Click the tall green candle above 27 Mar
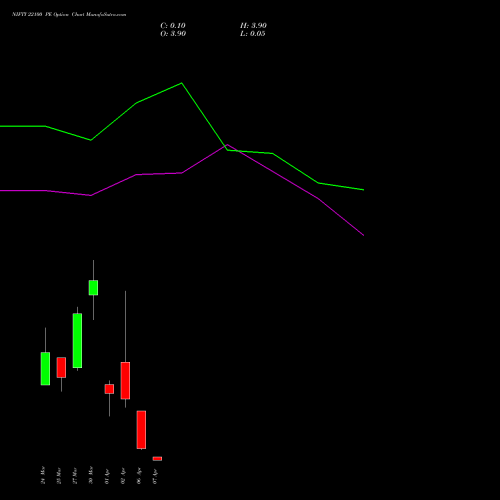The image size is (500, 500). click(x=77, y=341)
